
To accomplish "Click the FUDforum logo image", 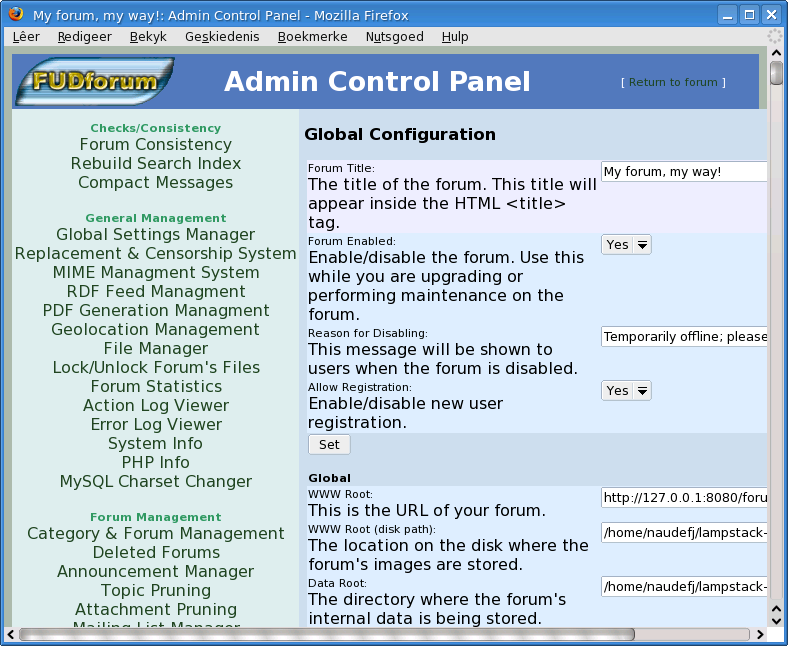I will click(94, 81).
